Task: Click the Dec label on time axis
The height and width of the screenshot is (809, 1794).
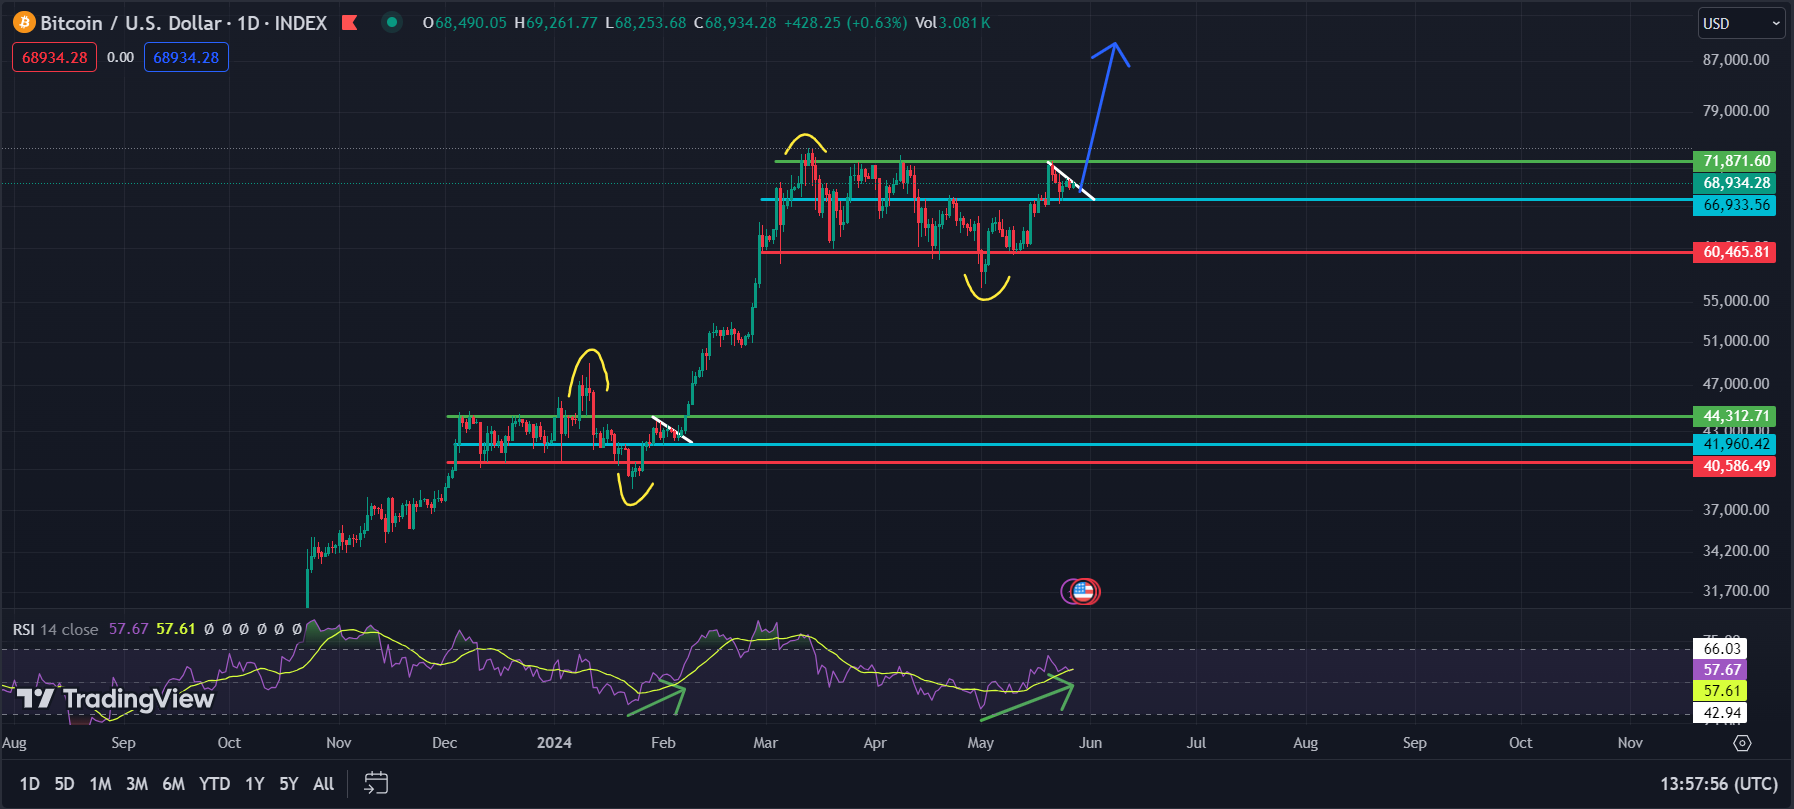Action: tap(444, 743)
